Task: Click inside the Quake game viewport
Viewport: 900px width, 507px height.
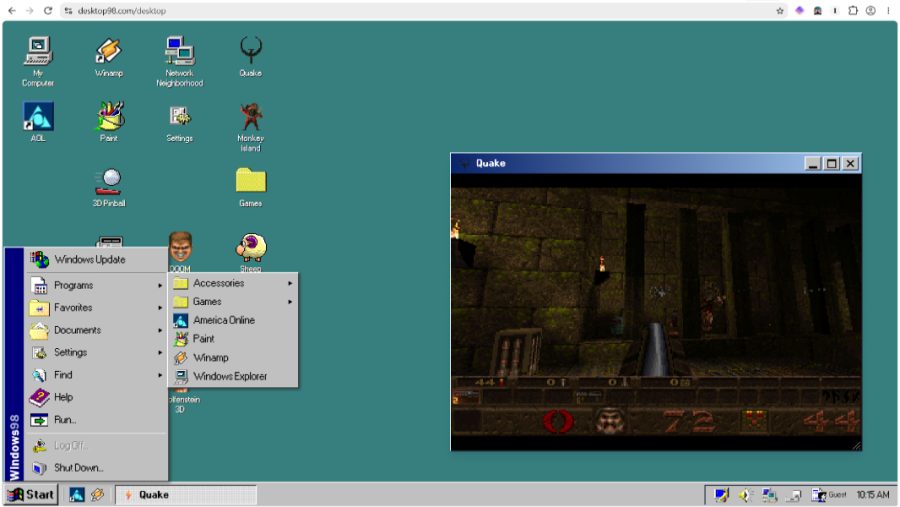Action: click(656, 312)
